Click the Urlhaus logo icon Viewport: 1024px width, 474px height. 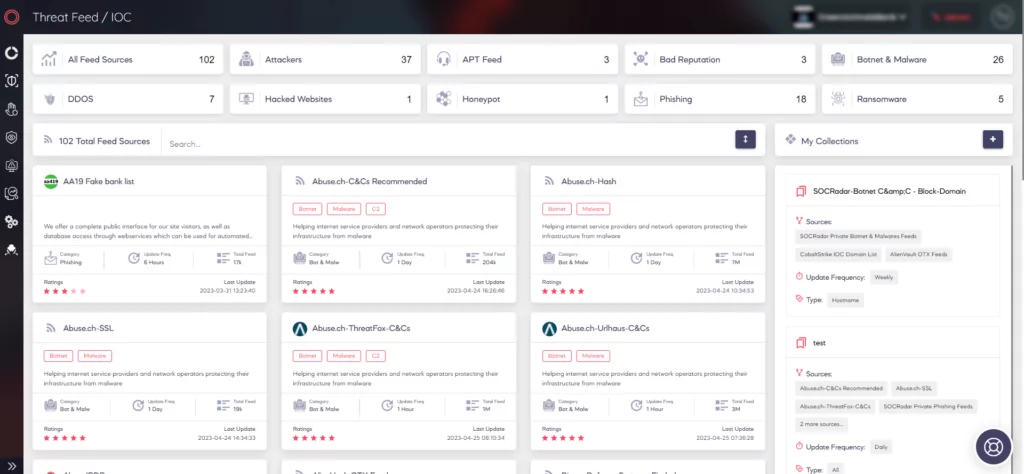tap(549, 329)
